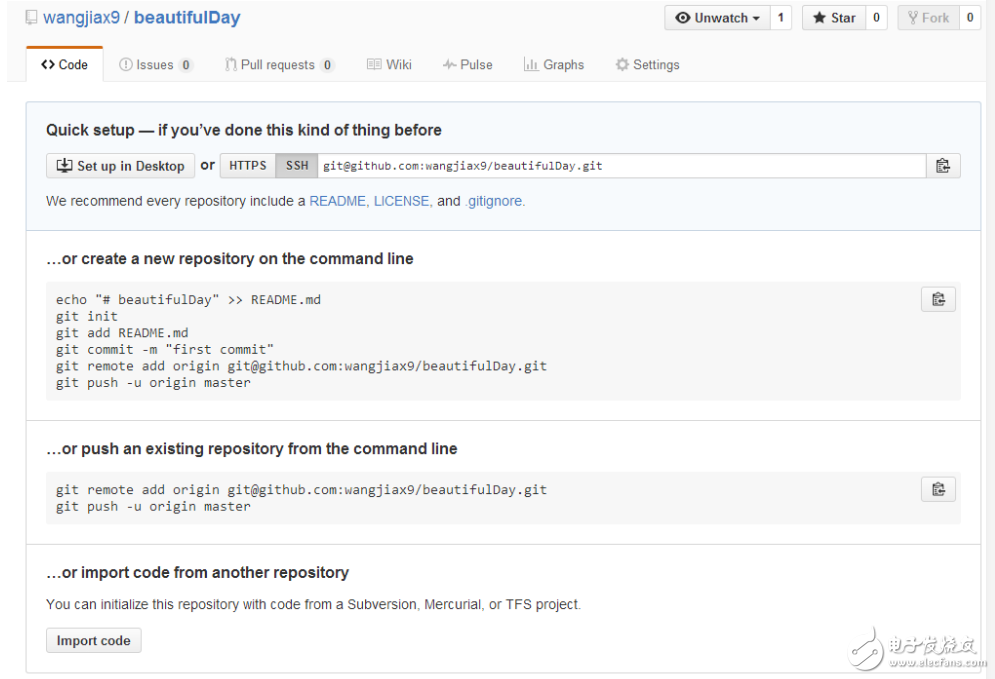The image size is (995, 679).
Task: Copy the new repository command block
Action: click(938, 299)
